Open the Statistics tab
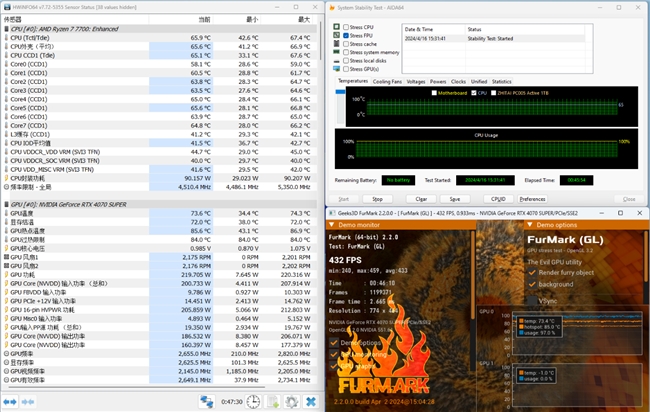The width and height of the screenshot is (650, 412). (502, 82)
